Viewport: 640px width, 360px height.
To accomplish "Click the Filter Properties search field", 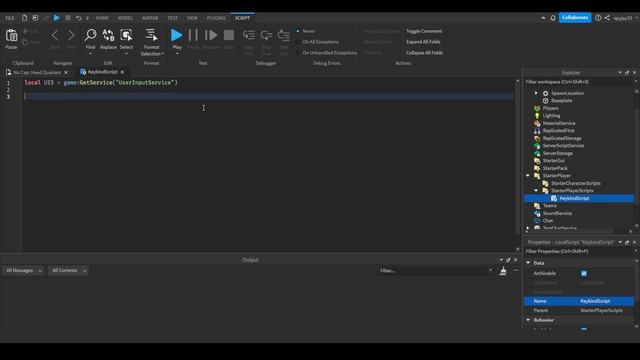I will pyautogui.click(x=579, y=251).
